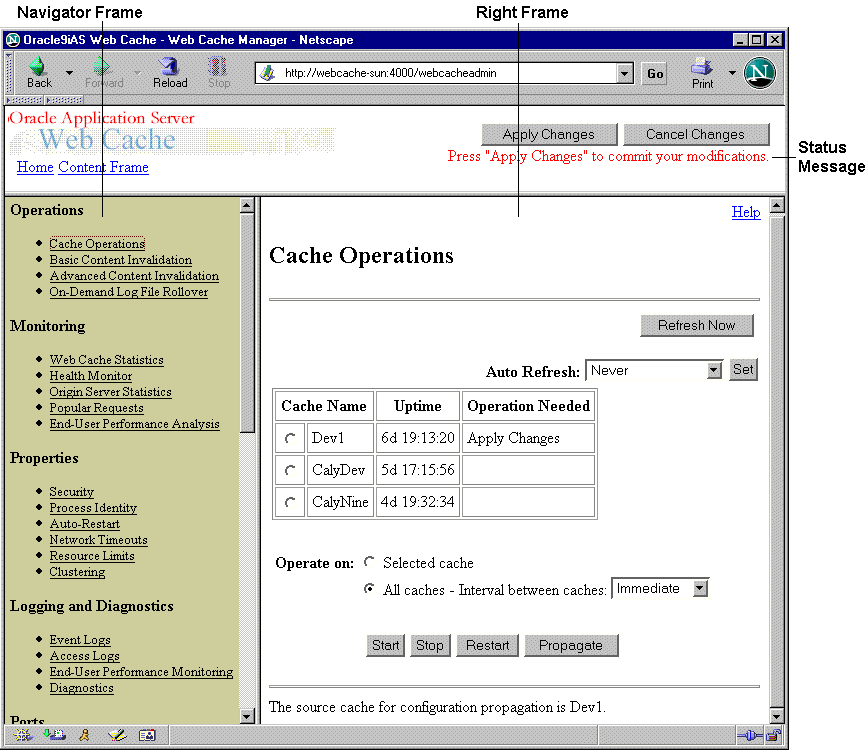Click the Start button
The height and width of the screenshot is (752, 868).
[385, 646]
